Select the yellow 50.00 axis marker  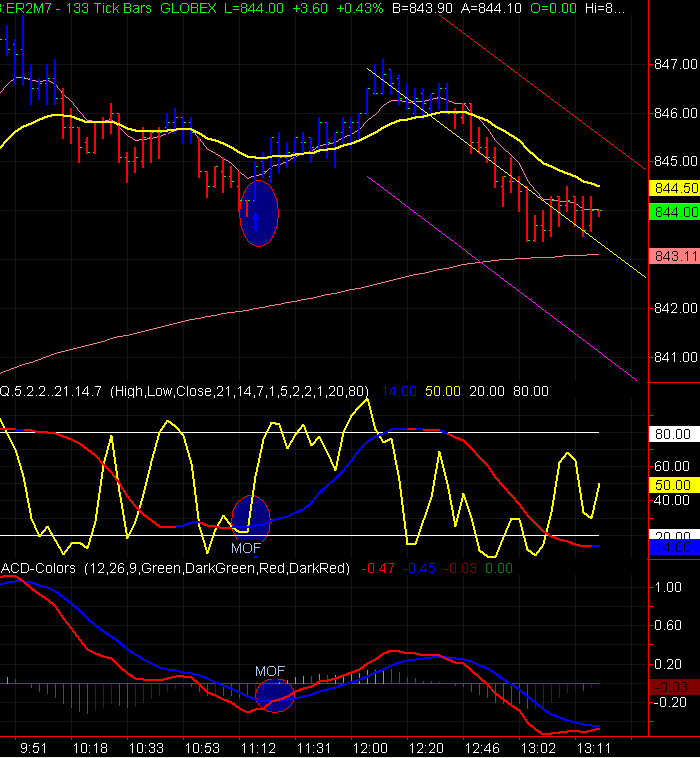click(x=674, y=485)
